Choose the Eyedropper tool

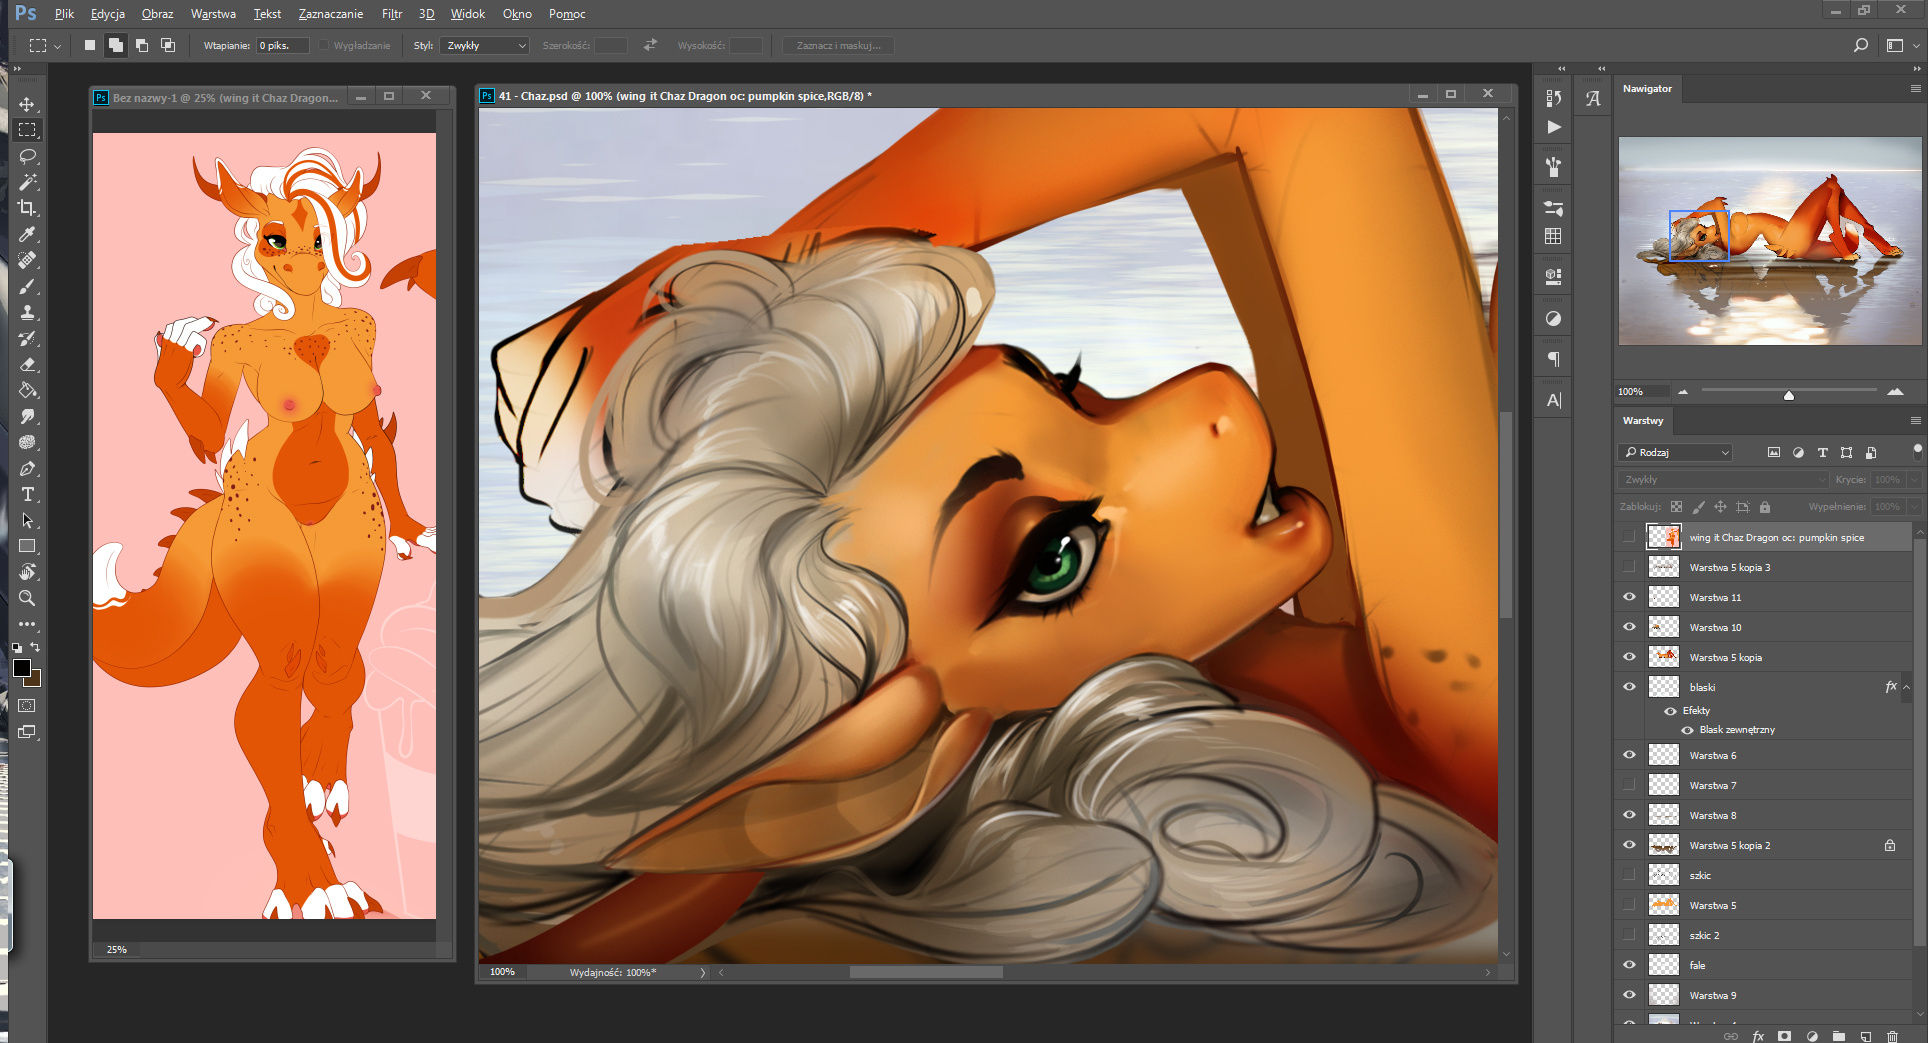tap(27, 234)
